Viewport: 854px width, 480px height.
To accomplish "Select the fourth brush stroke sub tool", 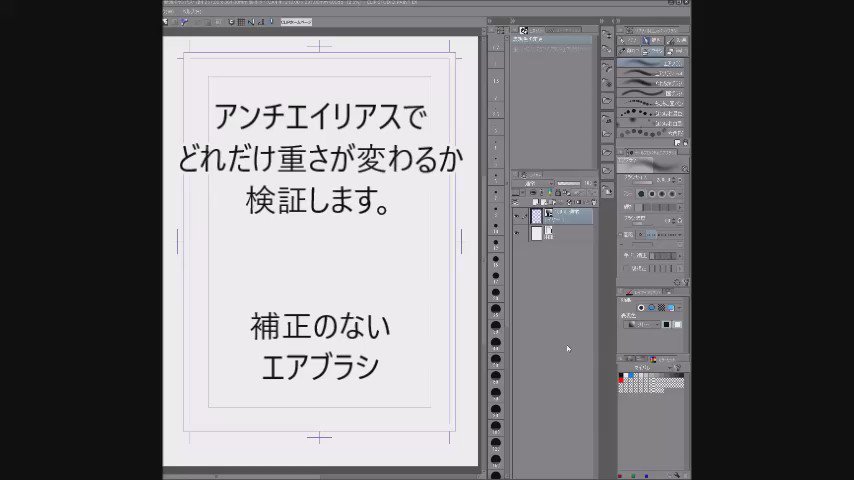I will pyautogui.click(x=651, y=93).
